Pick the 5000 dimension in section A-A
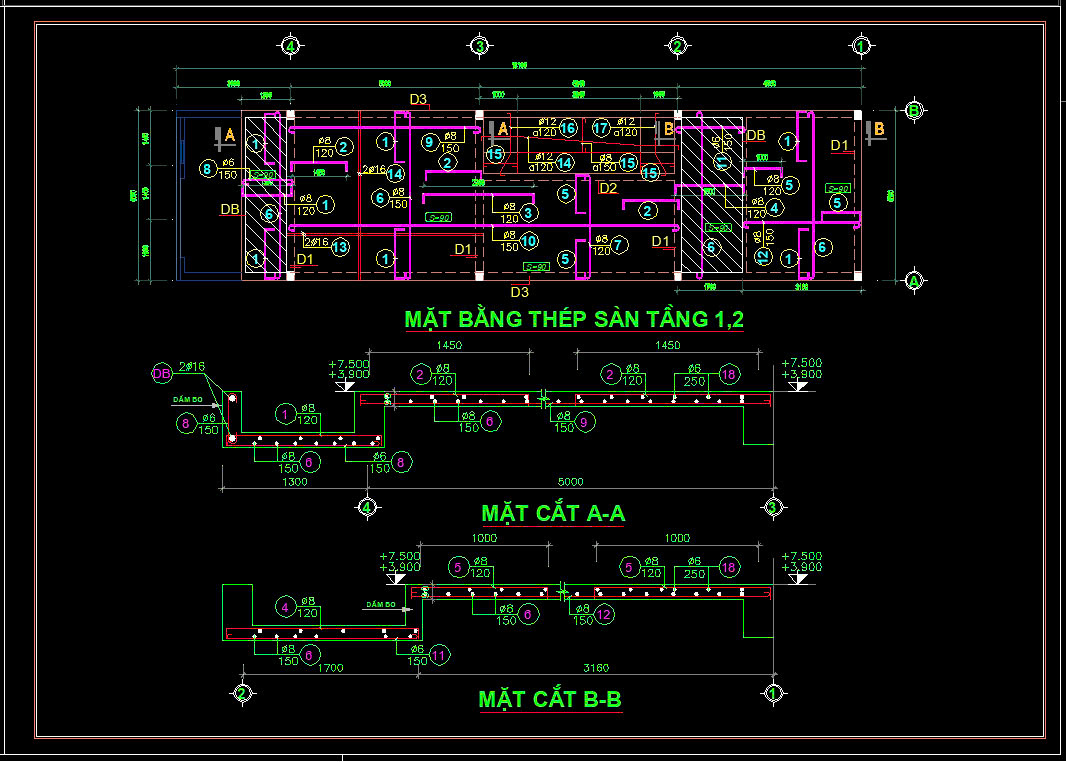Image resolution: width=1066 pixels, height=762 pixels. [571, 481]
